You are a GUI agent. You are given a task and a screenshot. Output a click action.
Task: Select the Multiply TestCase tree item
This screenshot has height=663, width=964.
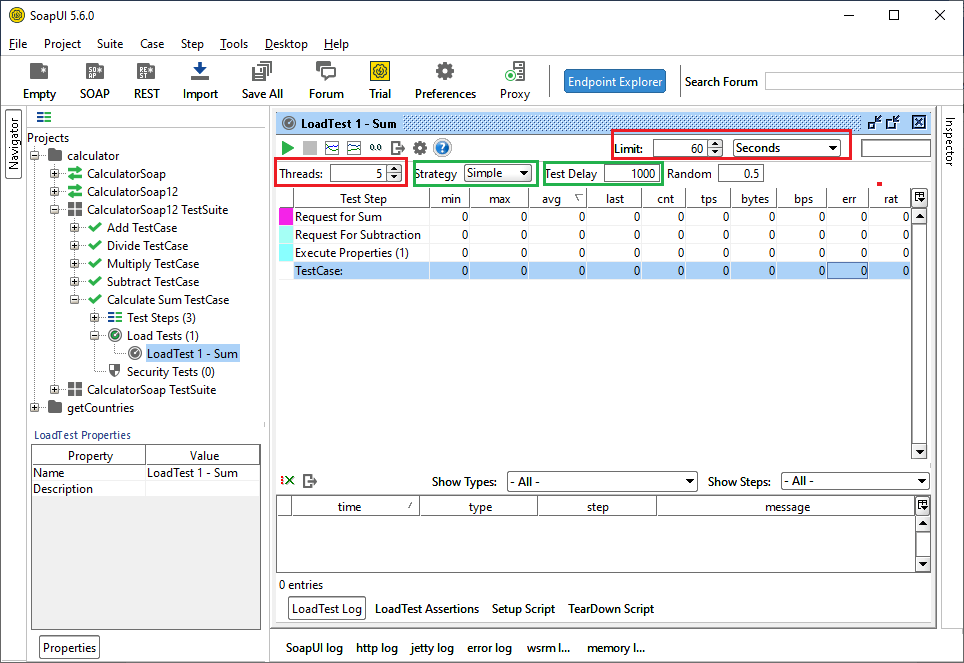pyautogui.click(x=153, y=263)
